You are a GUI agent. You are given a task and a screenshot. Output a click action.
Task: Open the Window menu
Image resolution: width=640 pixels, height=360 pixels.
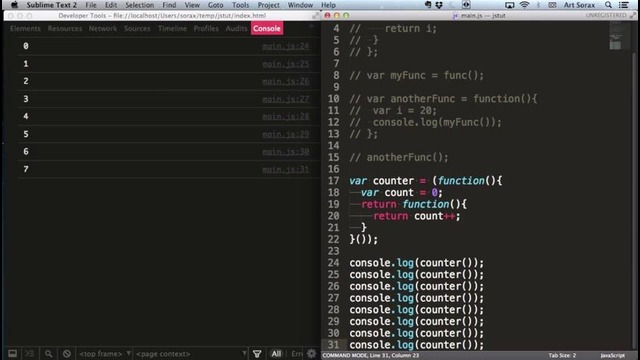coord(300,5)
